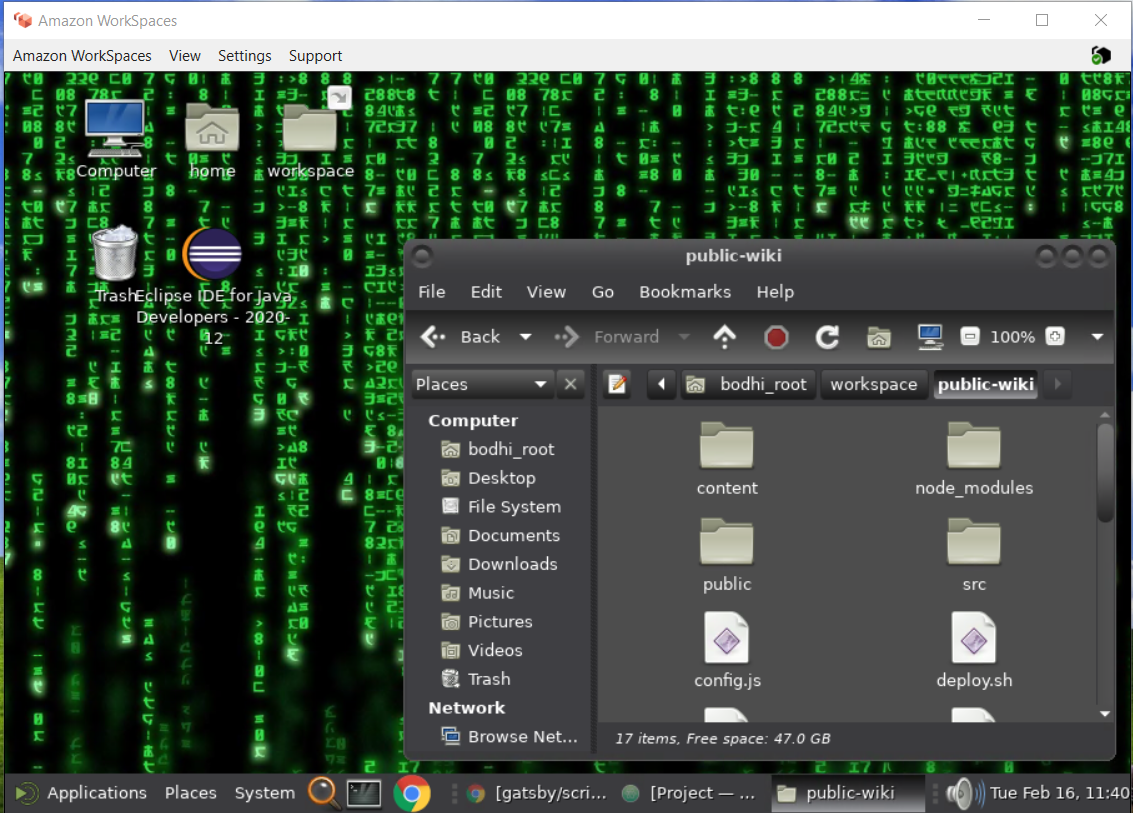The height and width of the screenshot is (813, 1133).
Task: Select bodhi_root path button
Action: coord(747,384)
